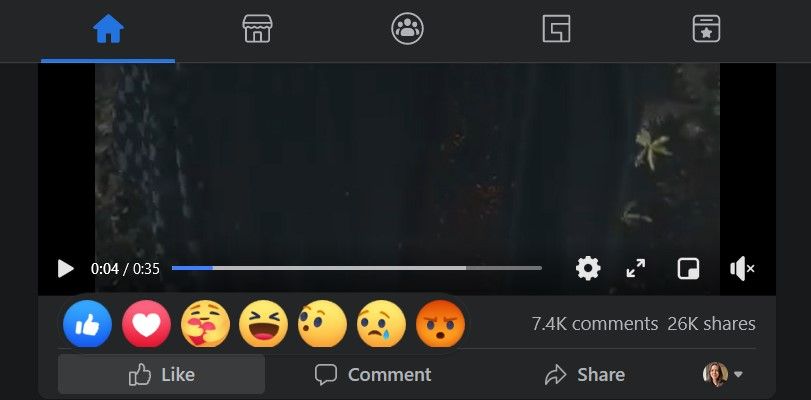811x400 pixels.
Task: Open video settings gear
Action: (588, 269)
